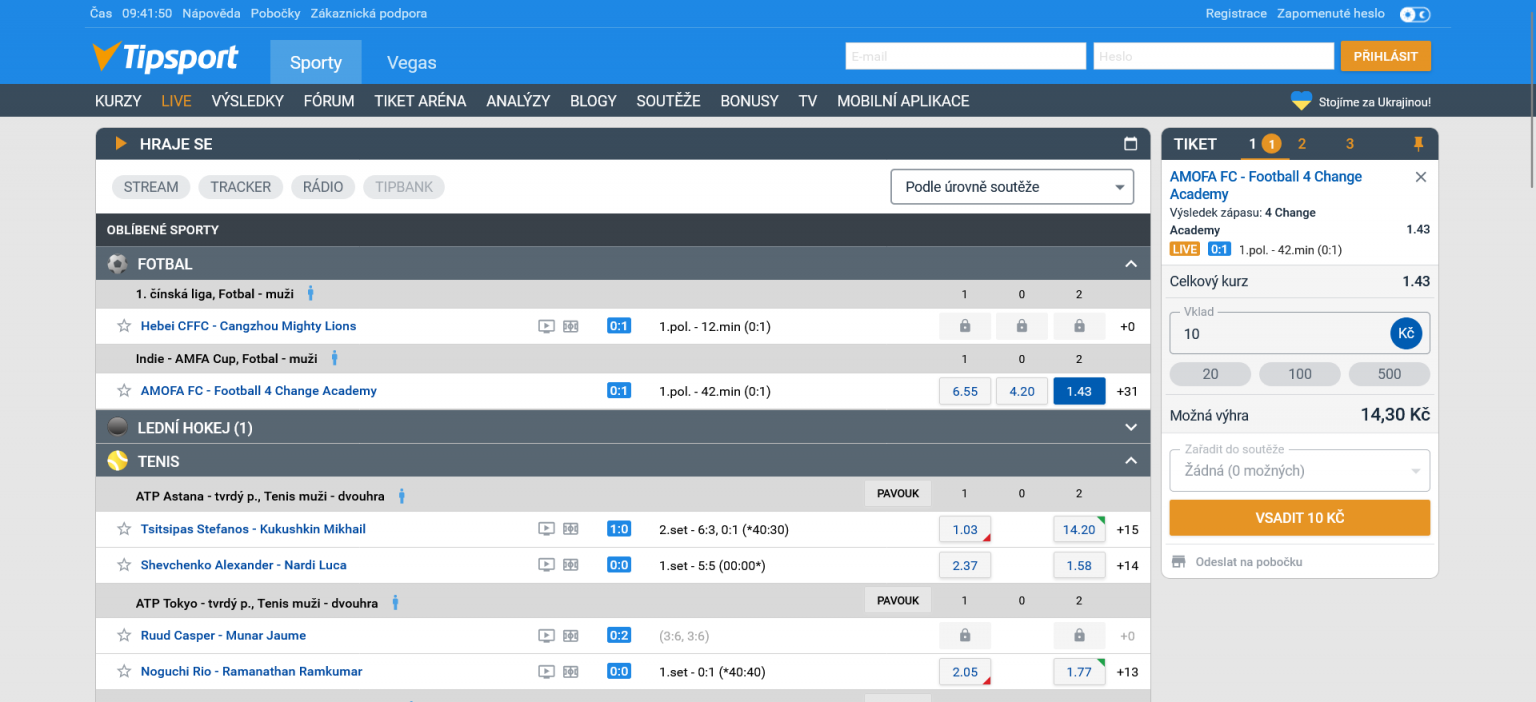Toggle the dark mode switch in the top bar
The width and height of the screenshot is (1536, 702).
click(x=1414, y=14)
